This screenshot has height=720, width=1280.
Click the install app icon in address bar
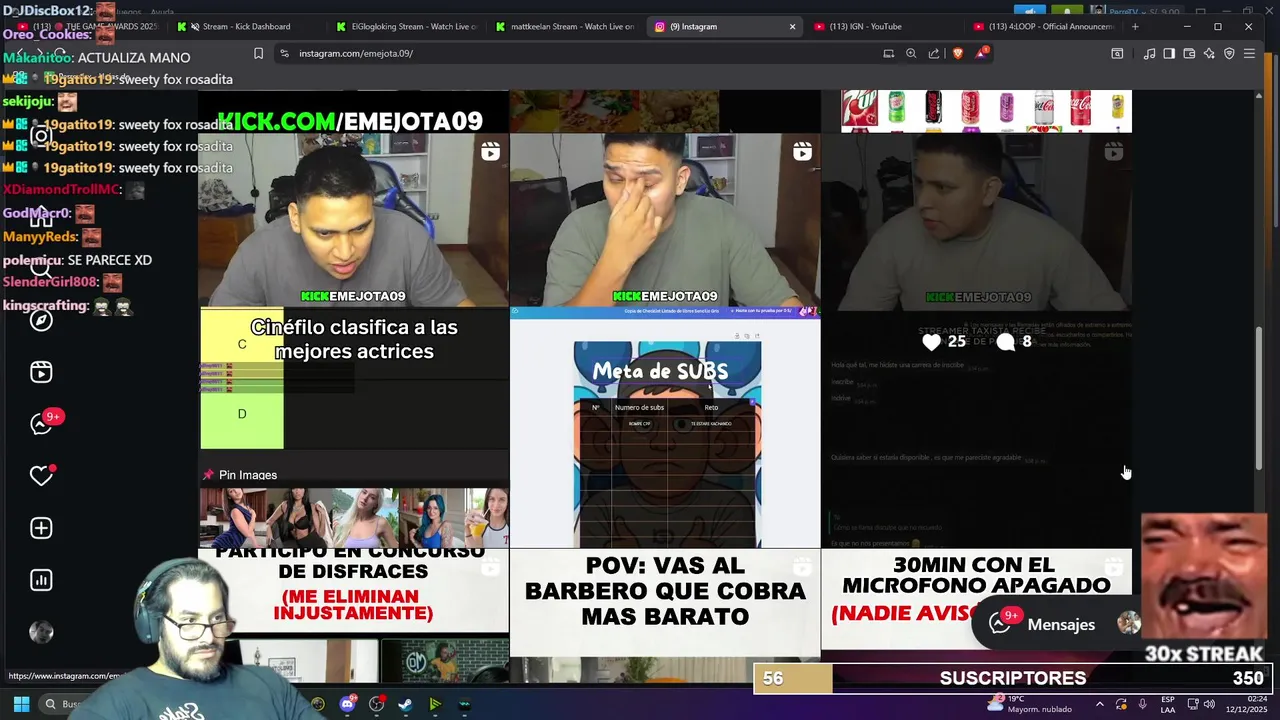(x=888, y=53)
